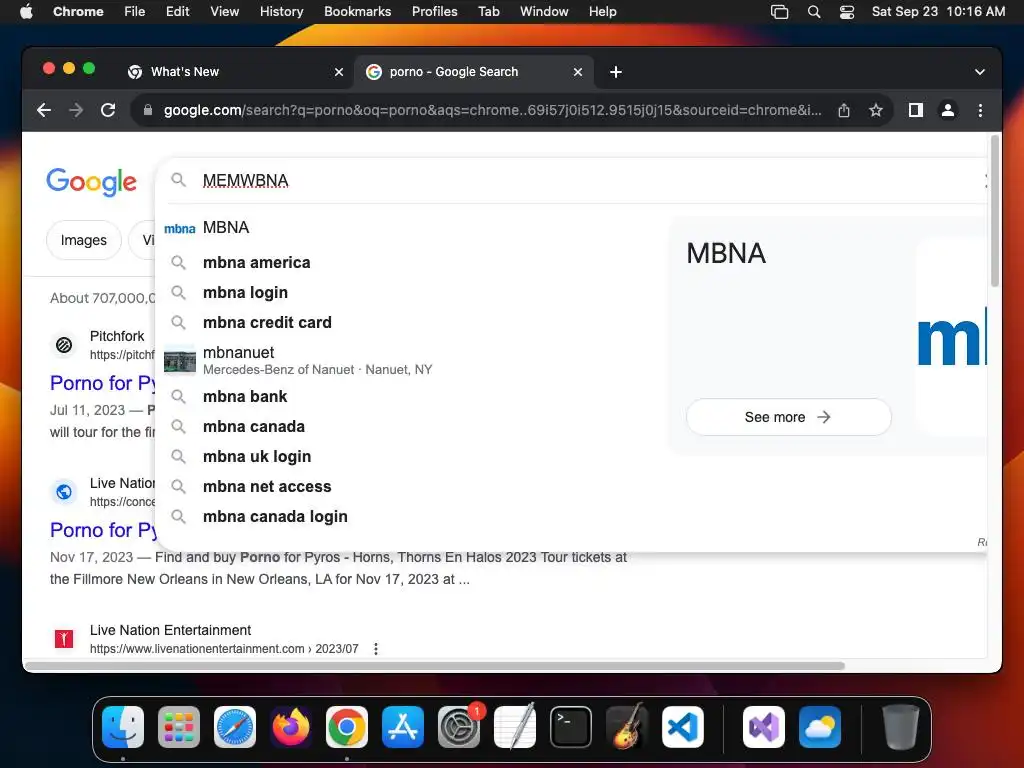The width and height of the screenshot is (1024, 768).
Task: Click the horizontal page scrollbar
Action: coord(435,666)
